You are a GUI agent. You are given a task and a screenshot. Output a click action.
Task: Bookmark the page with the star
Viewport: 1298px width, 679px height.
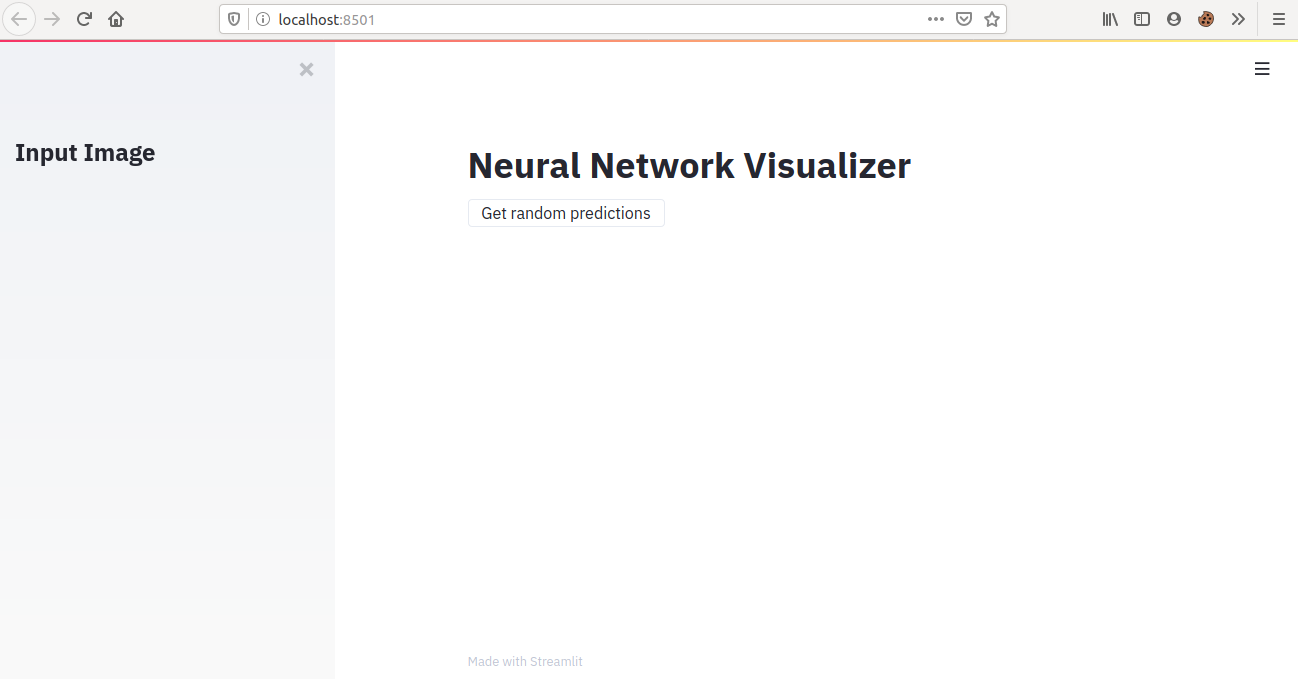pyautogui.click(x=991, y=19)
